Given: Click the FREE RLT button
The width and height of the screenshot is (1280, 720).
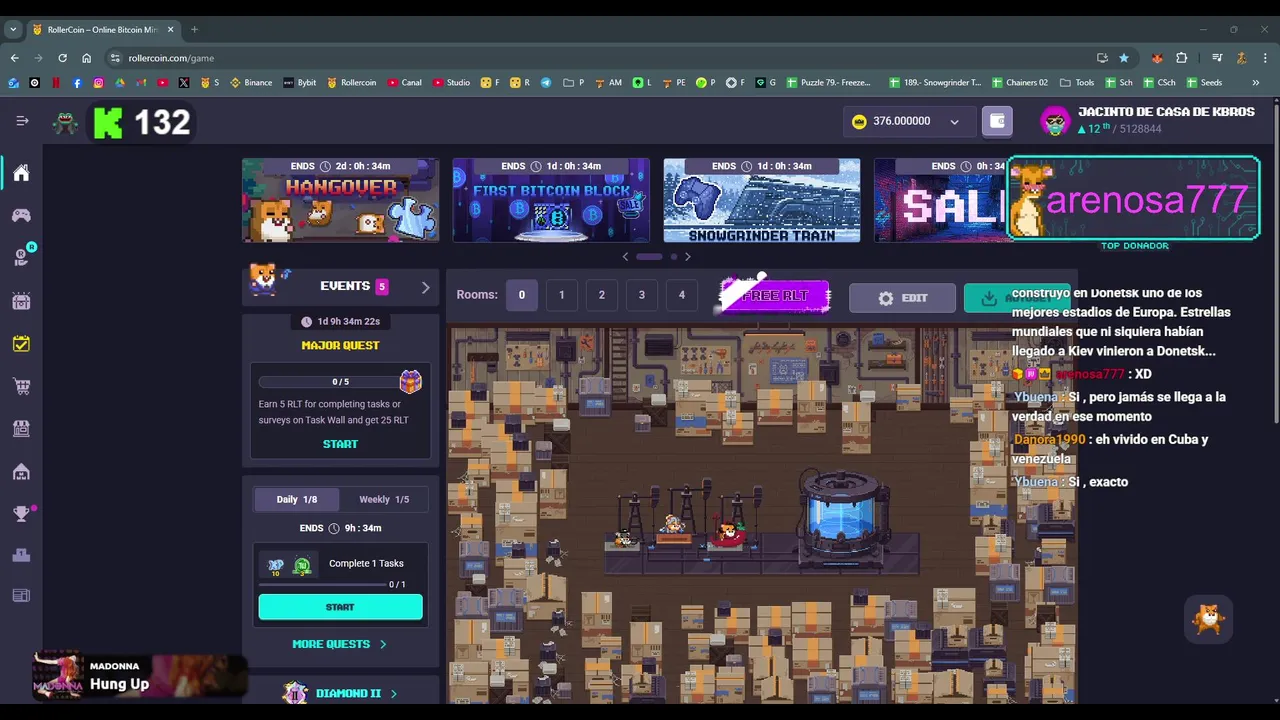Looking at the screenshot, I should point(775,296).
